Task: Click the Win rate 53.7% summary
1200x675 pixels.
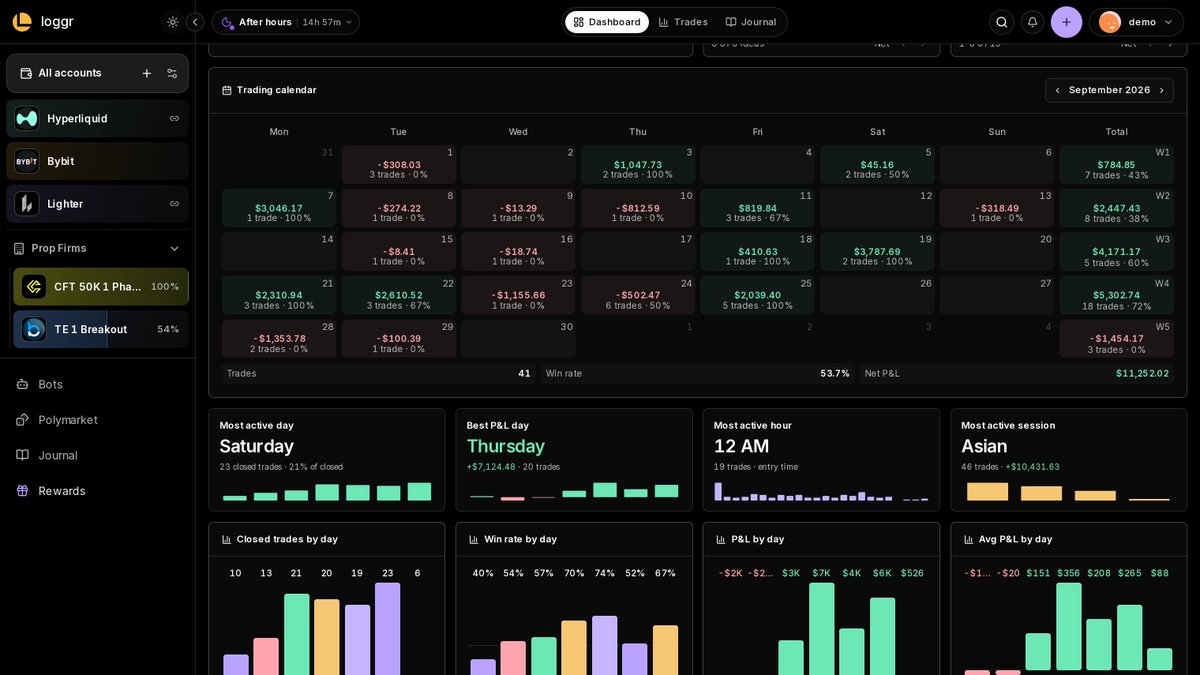Action: click(x=697, y=373)
